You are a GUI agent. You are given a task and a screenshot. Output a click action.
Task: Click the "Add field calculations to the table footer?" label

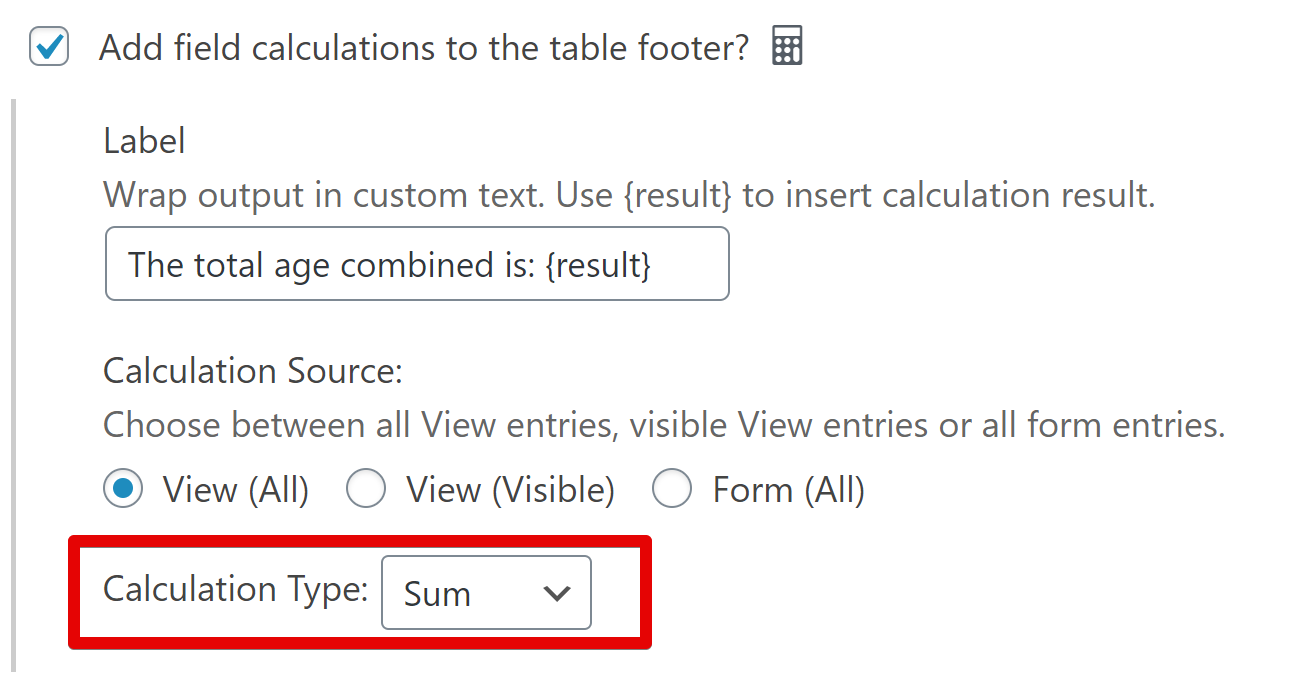(x=423, y=48)
